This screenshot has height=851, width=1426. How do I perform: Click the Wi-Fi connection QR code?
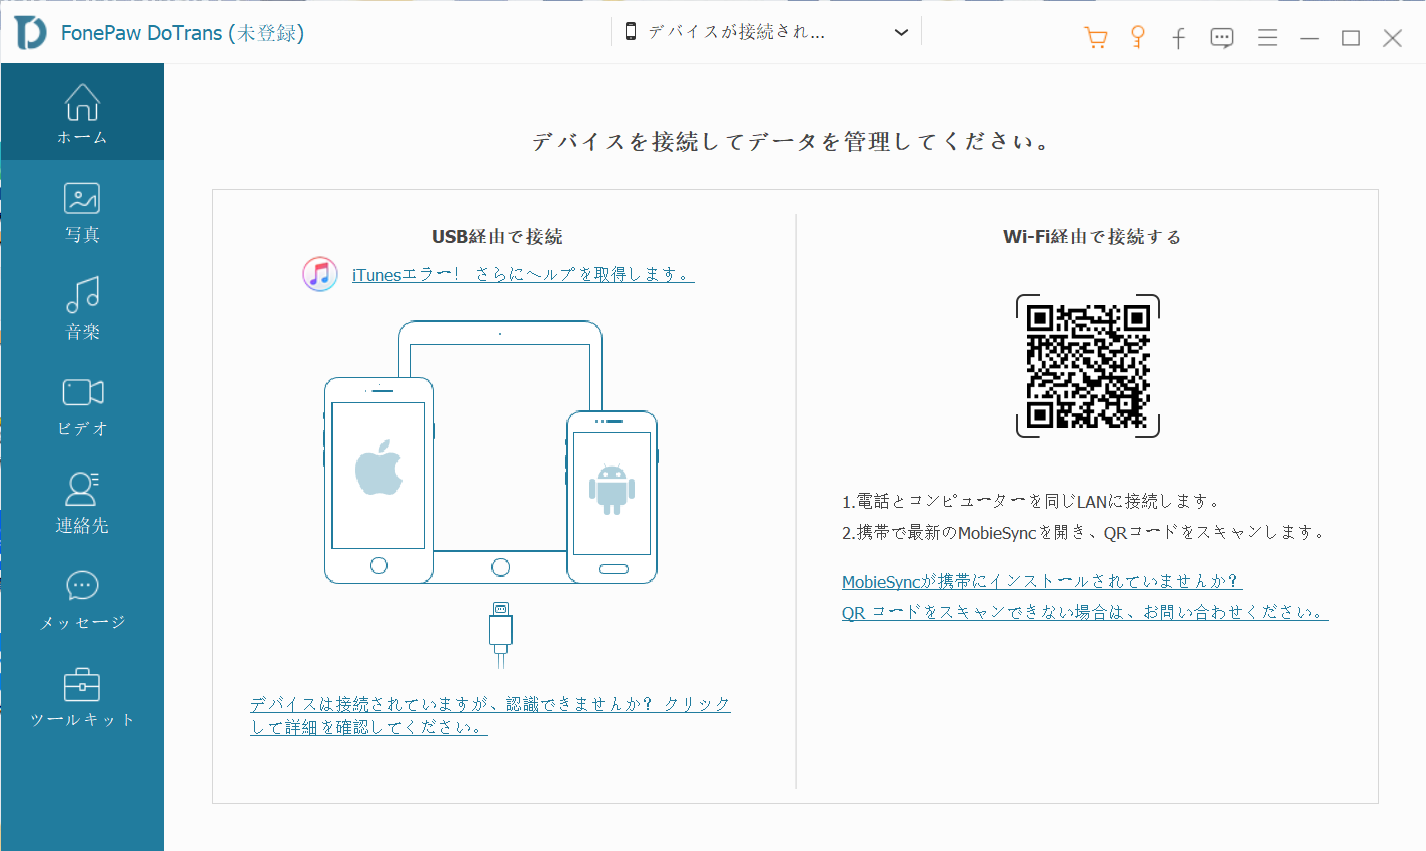(x=1088, y=366)
